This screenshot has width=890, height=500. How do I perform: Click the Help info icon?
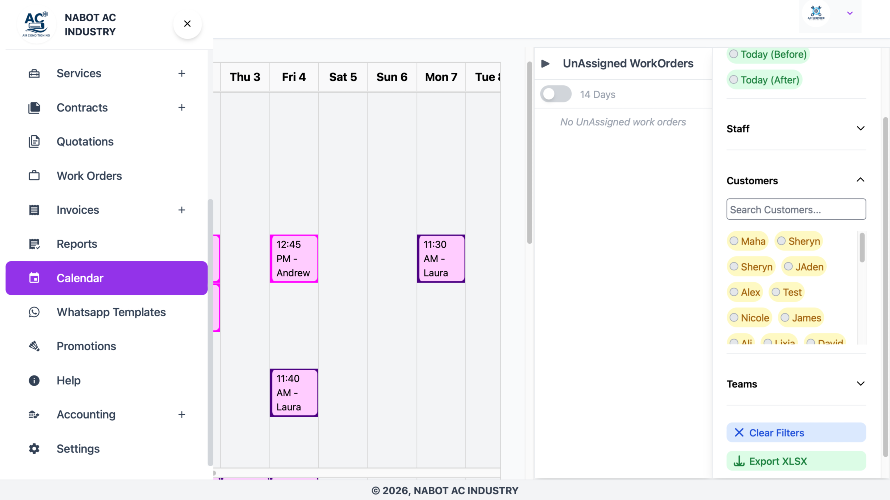35,381
